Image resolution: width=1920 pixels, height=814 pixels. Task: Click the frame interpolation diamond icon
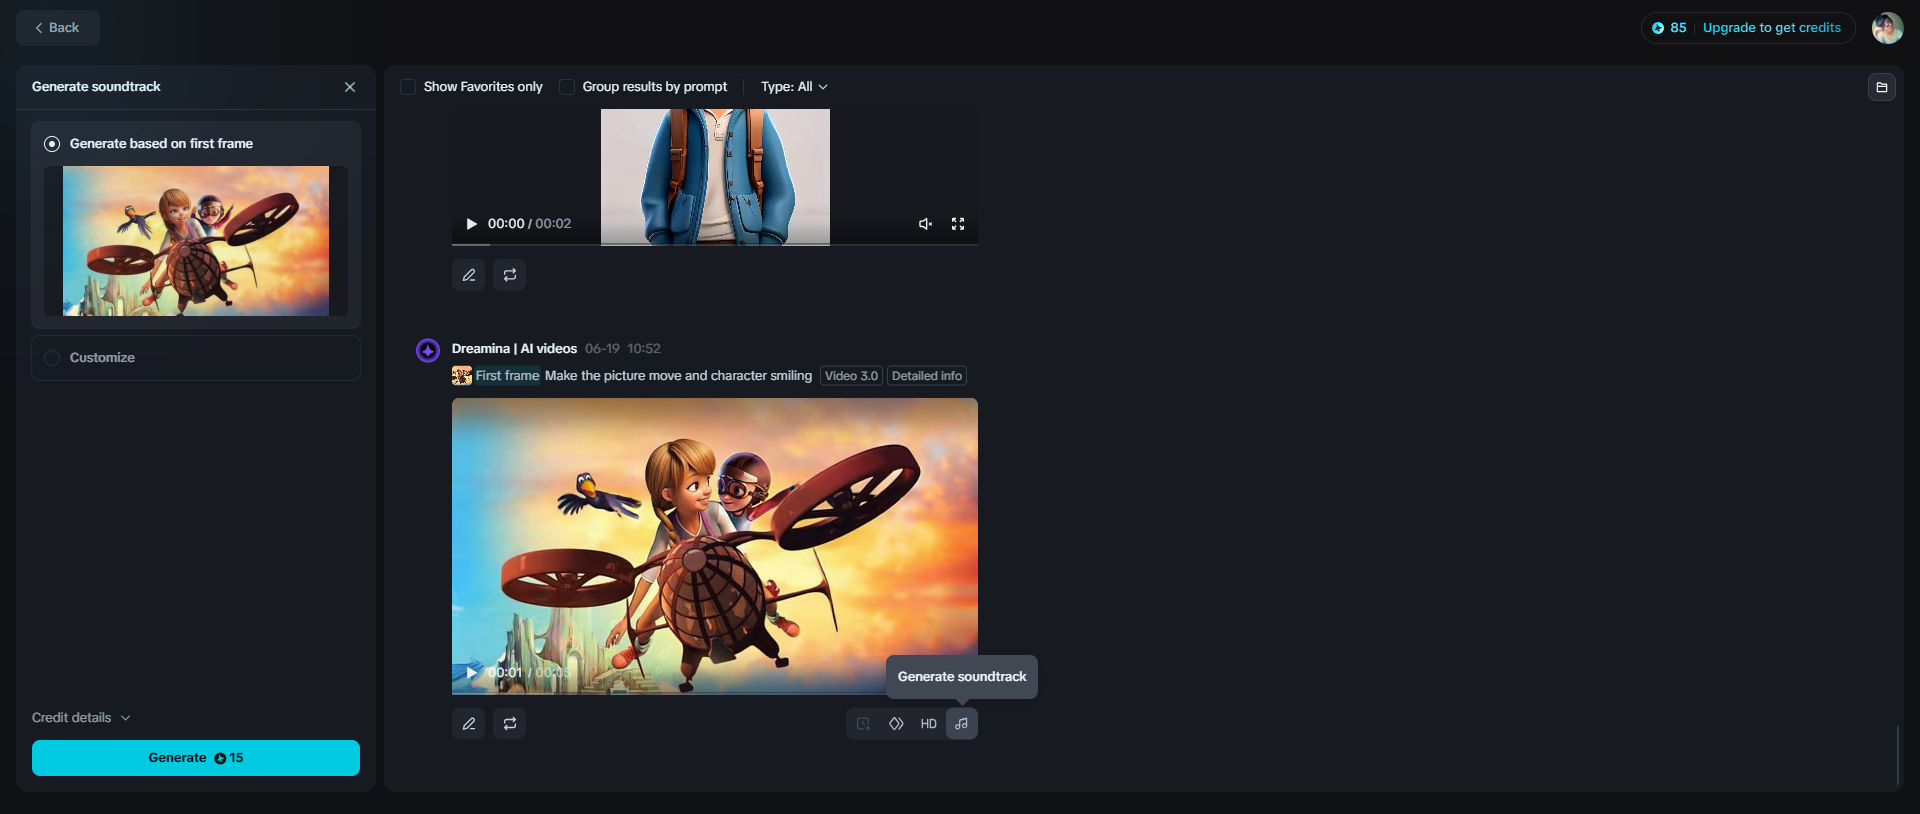point(896,724)
